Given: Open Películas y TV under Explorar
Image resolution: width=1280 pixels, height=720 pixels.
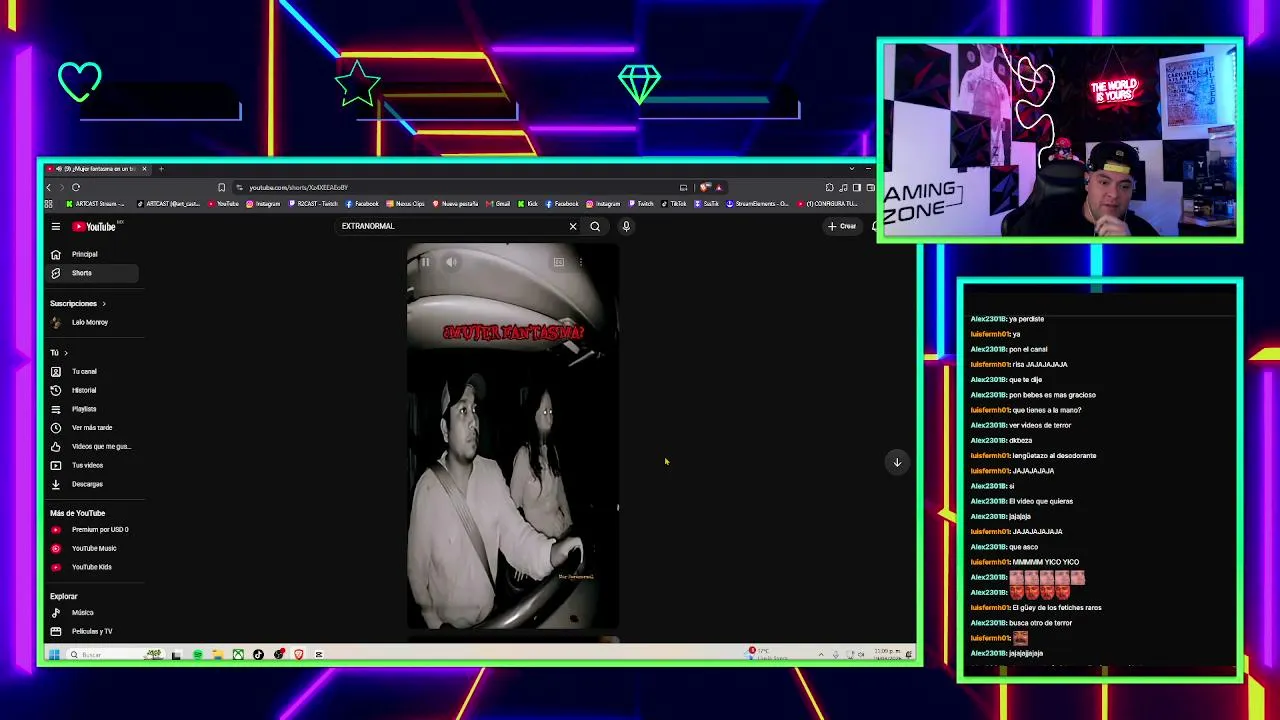Looking at the screenshot, I should click(92, 631).
